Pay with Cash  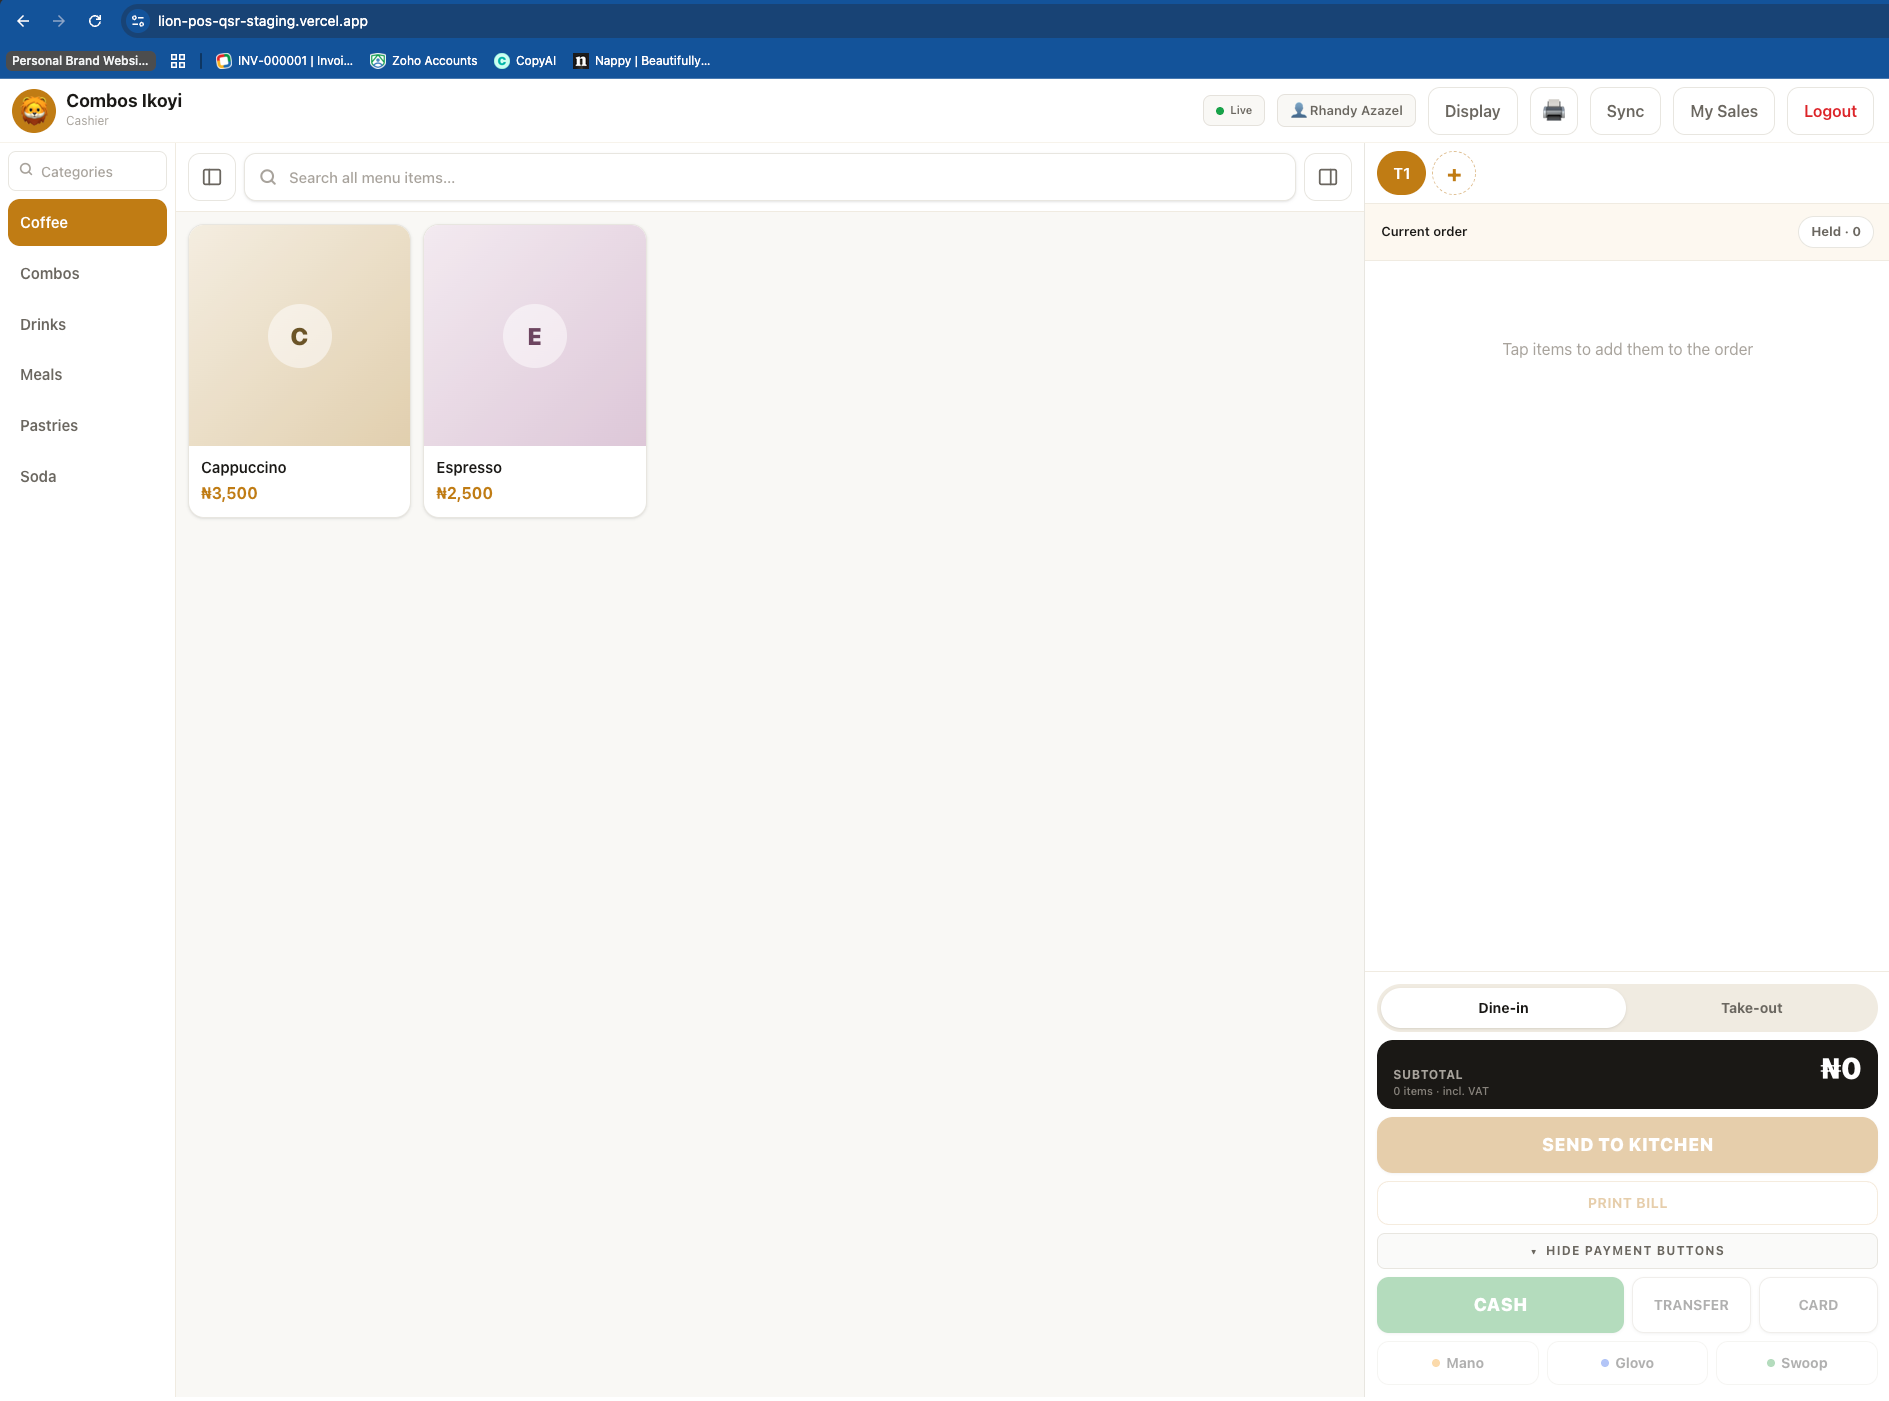click(x=1500, y=1305)
